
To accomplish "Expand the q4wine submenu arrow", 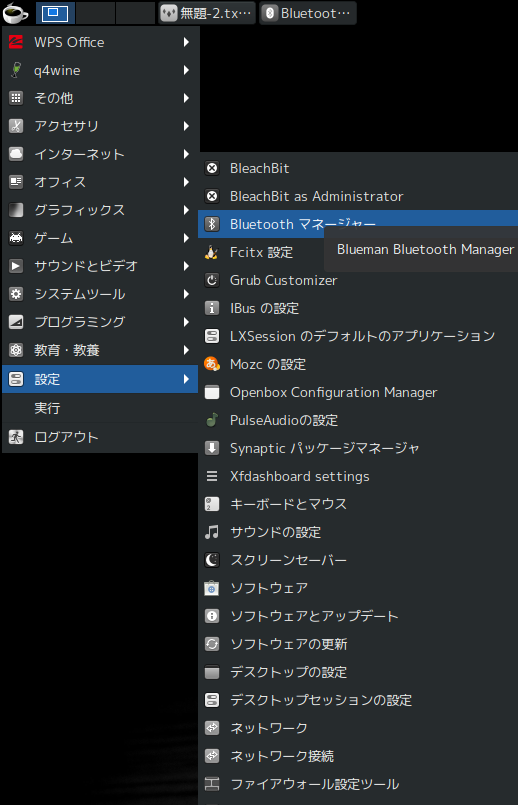I will point(186,70).
